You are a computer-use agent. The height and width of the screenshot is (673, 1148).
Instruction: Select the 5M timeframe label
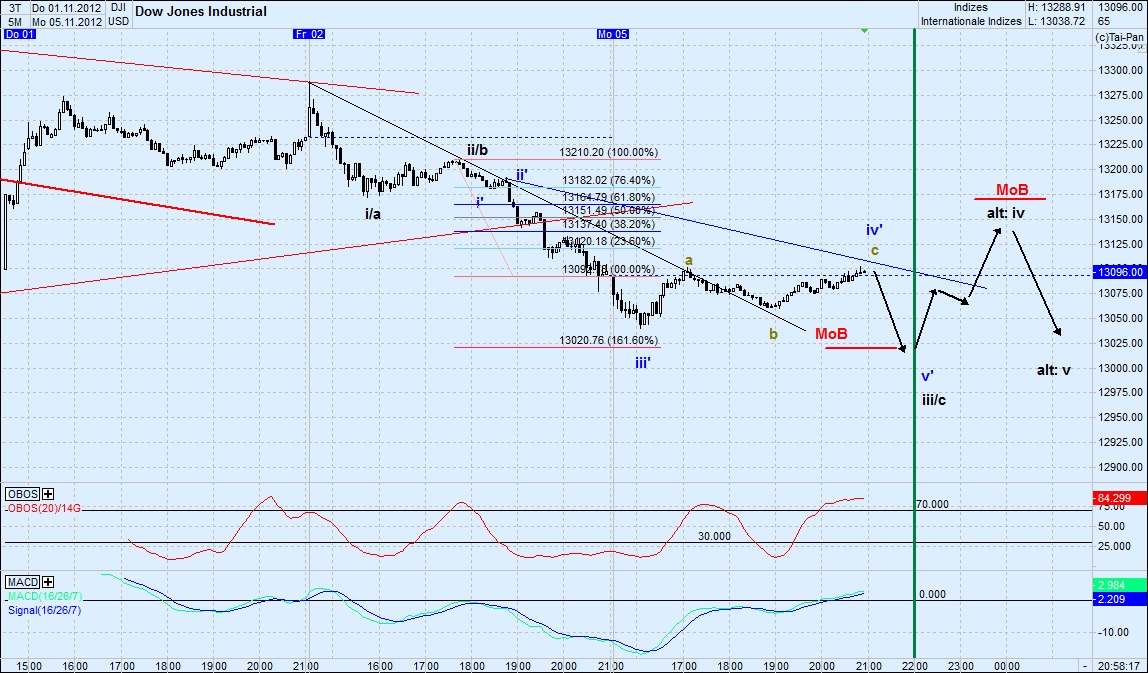14,20
